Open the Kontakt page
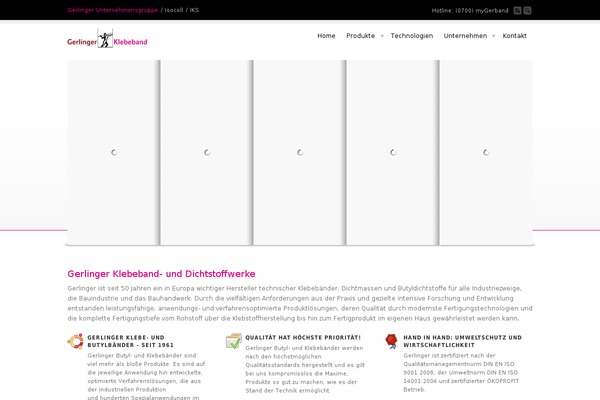600x400 pixels. point(514,36)
